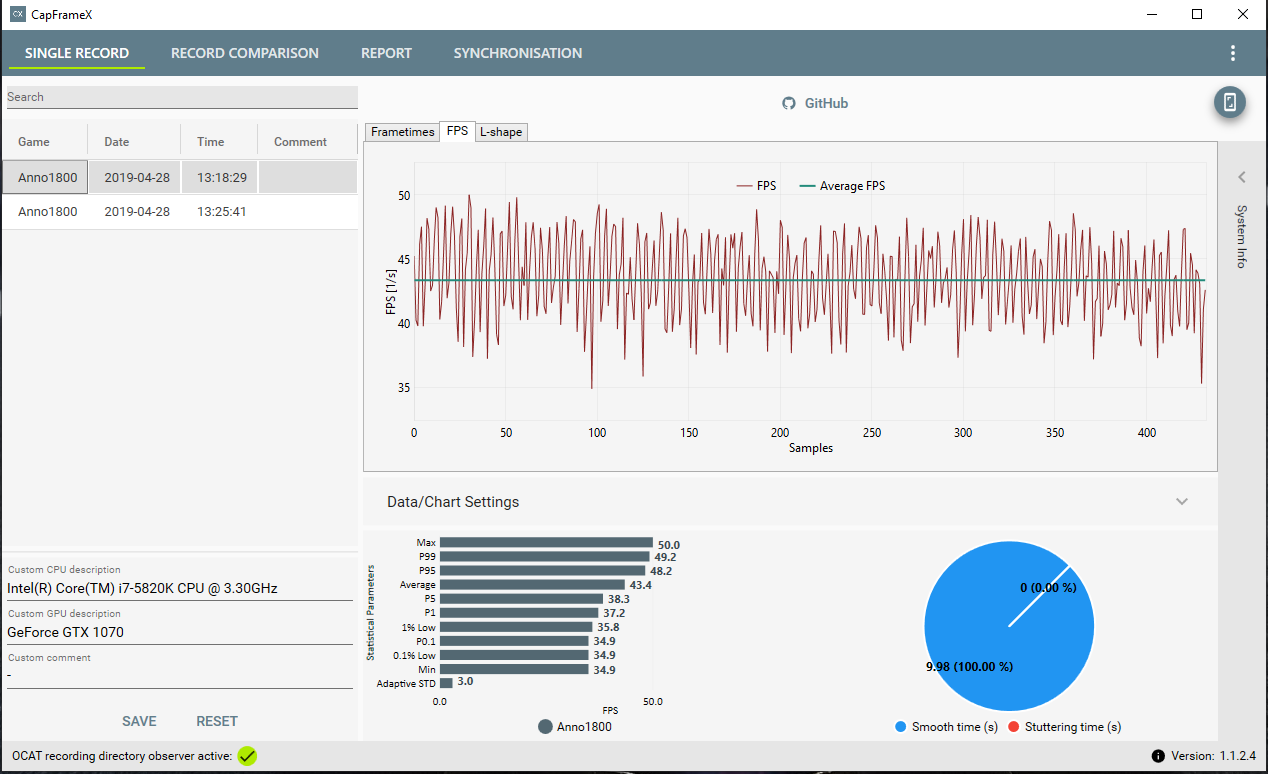
Task: Click the GitHub octocat icon
Action: (789, 103)
